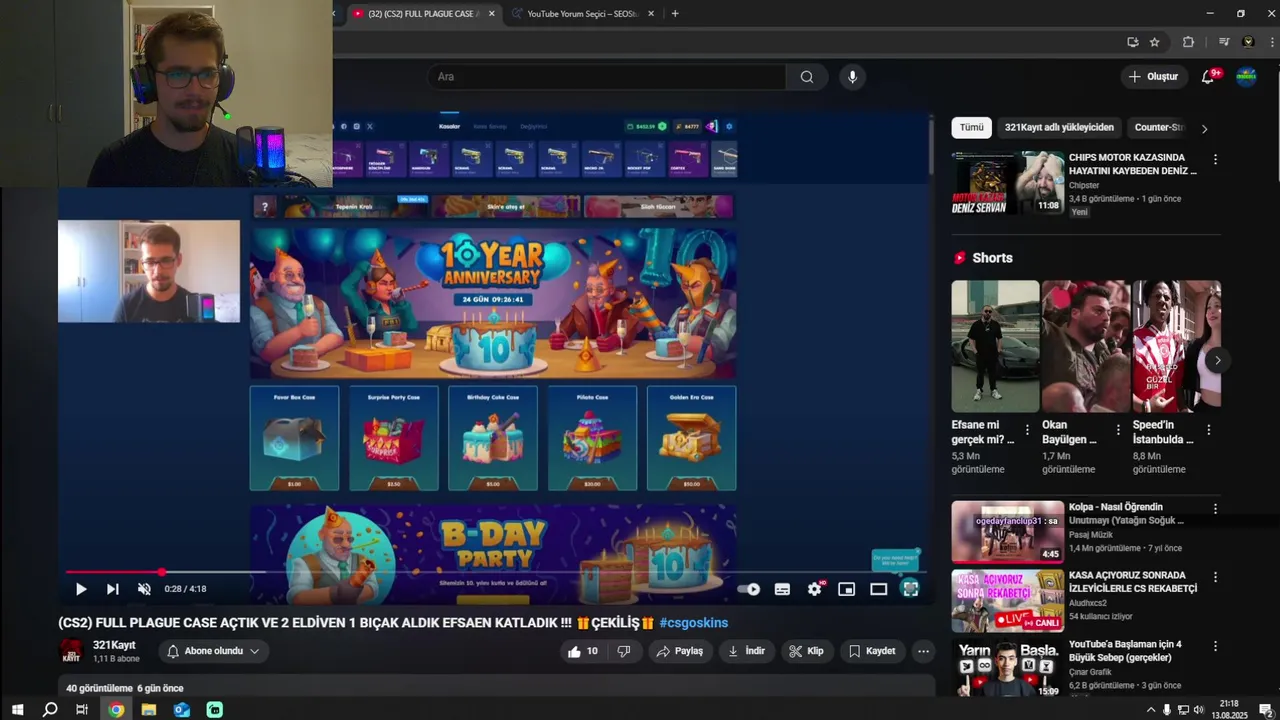
Task: Open options for Speed'in İstanbulda Short
Action: (x=1208, y=430)
